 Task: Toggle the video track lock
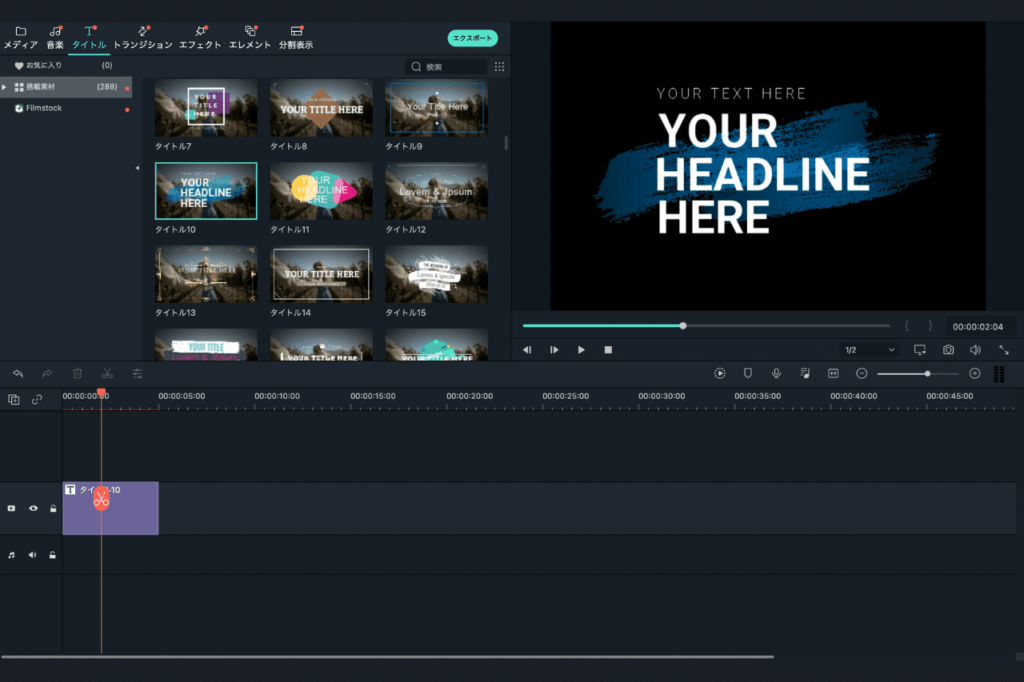coord(53,508)
